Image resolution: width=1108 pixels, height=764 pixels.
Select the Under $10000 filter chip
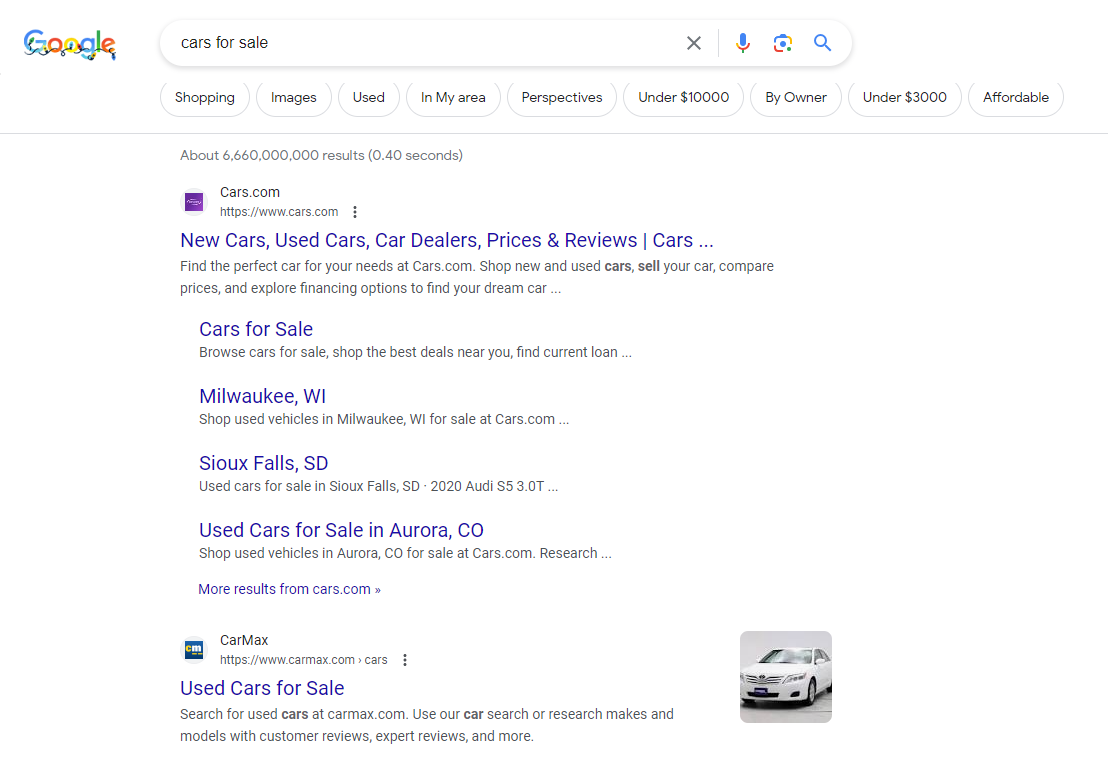point(683,98)
